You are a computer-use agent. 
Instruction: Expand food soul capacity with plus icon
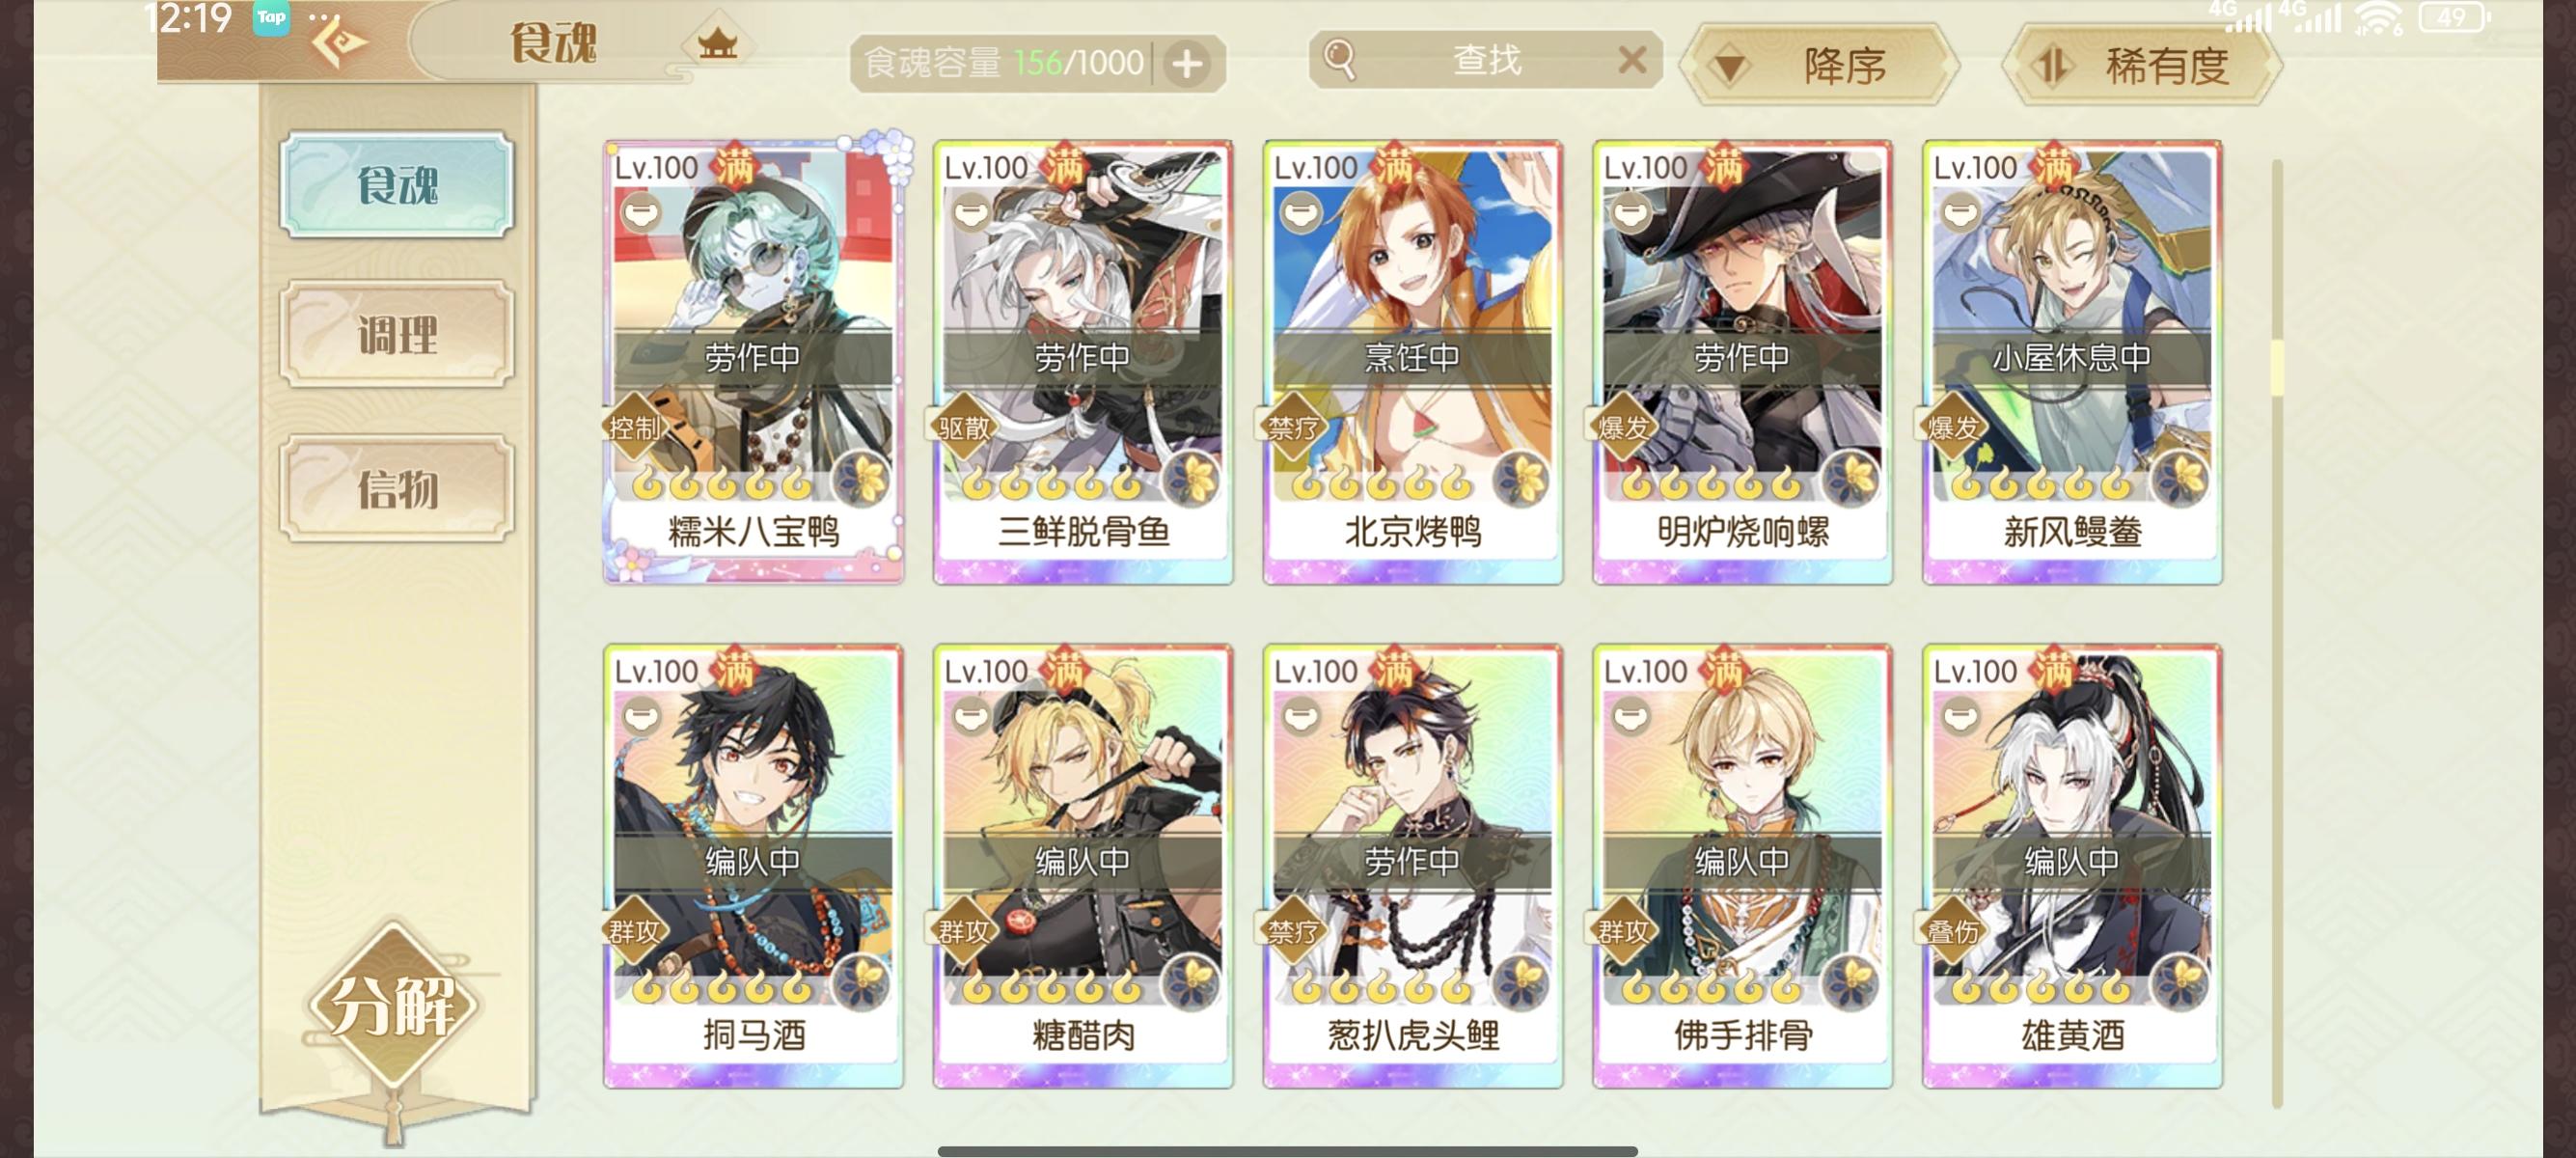[x=1187, y=64]
